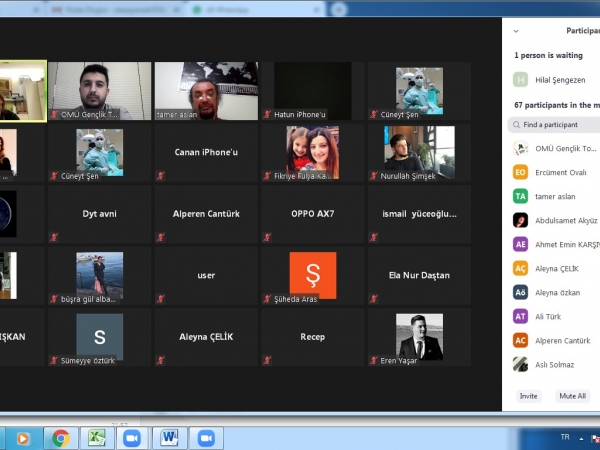Image resolution: width=600 pixels, height=450 pixels.
Task: Click the Mute All button
Action: click(572, 396)
